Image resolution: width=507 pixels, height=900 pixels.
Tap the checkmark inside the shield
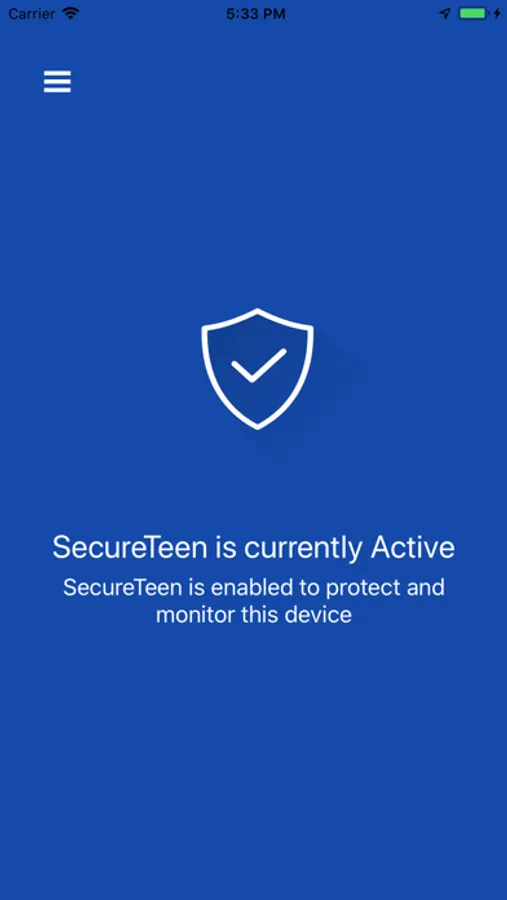click(258, 365)
